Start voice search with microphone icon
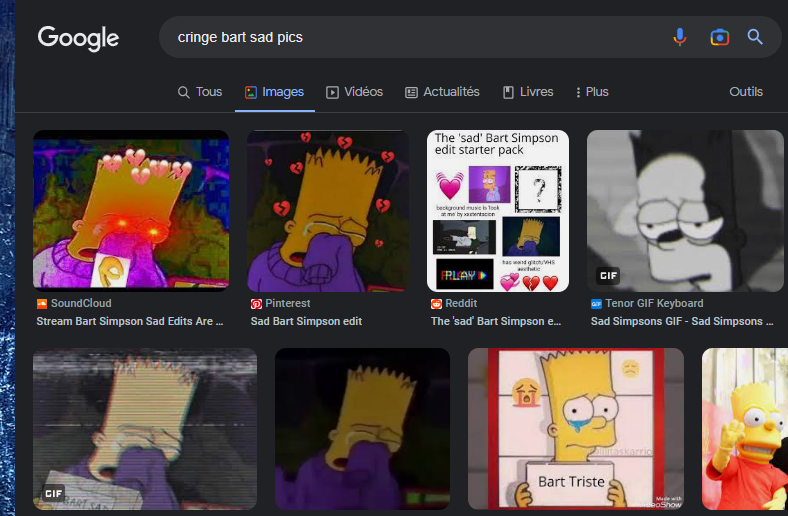 (679, 37)
